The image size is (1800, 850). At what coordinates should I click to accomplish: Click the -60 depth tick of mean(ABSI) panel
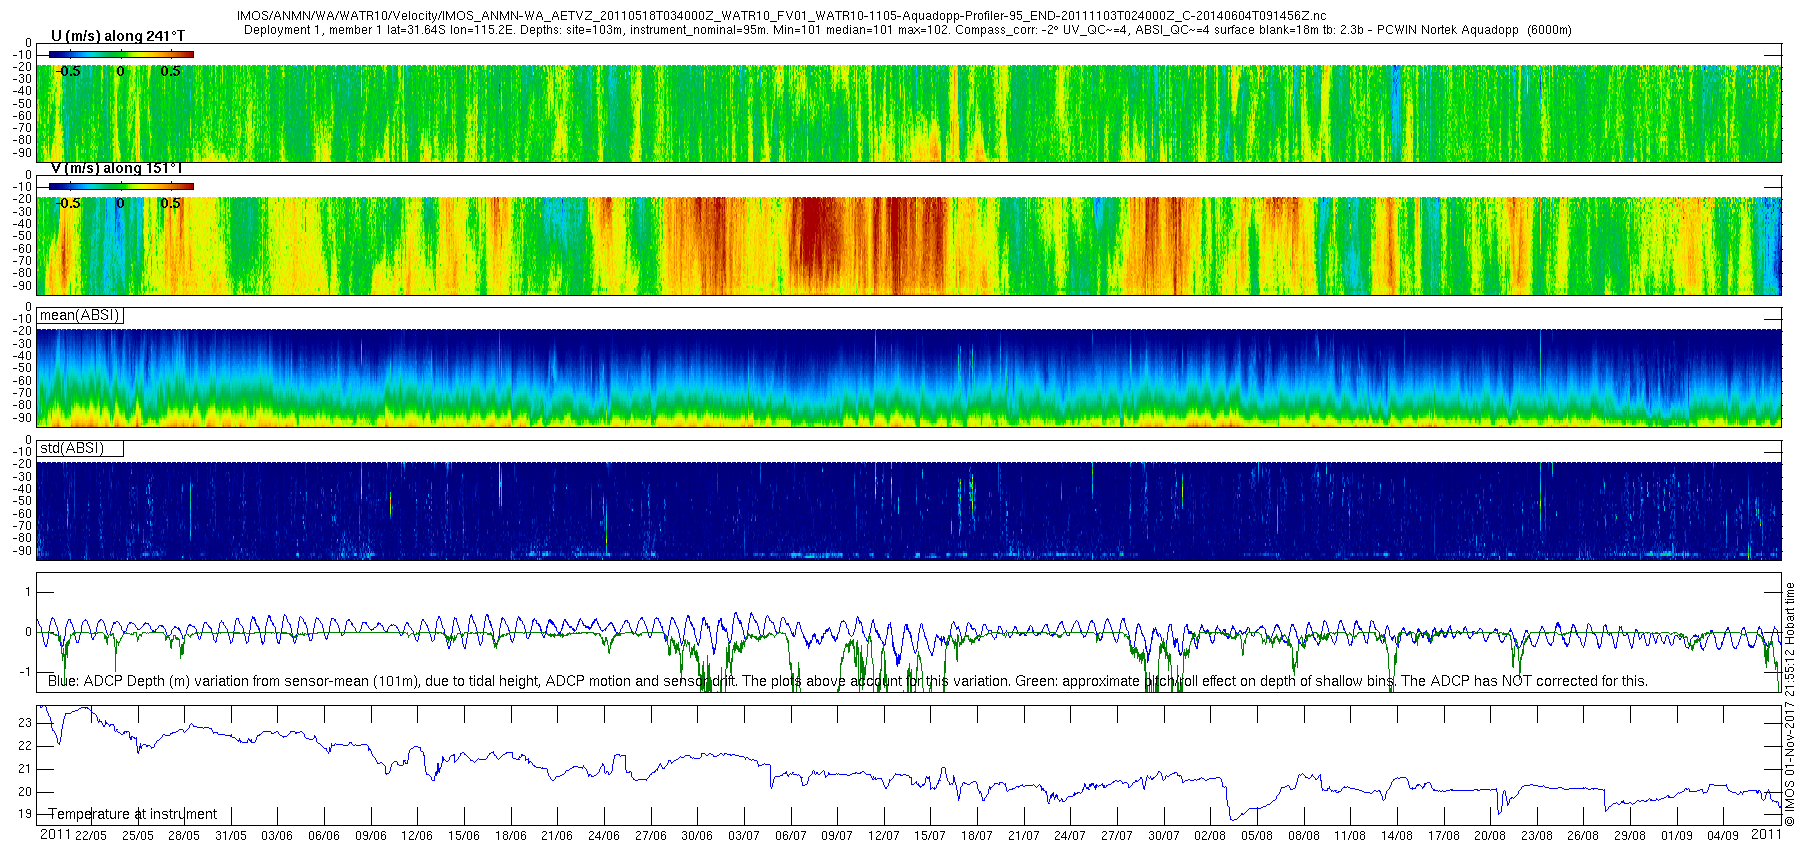coord(22,381)
